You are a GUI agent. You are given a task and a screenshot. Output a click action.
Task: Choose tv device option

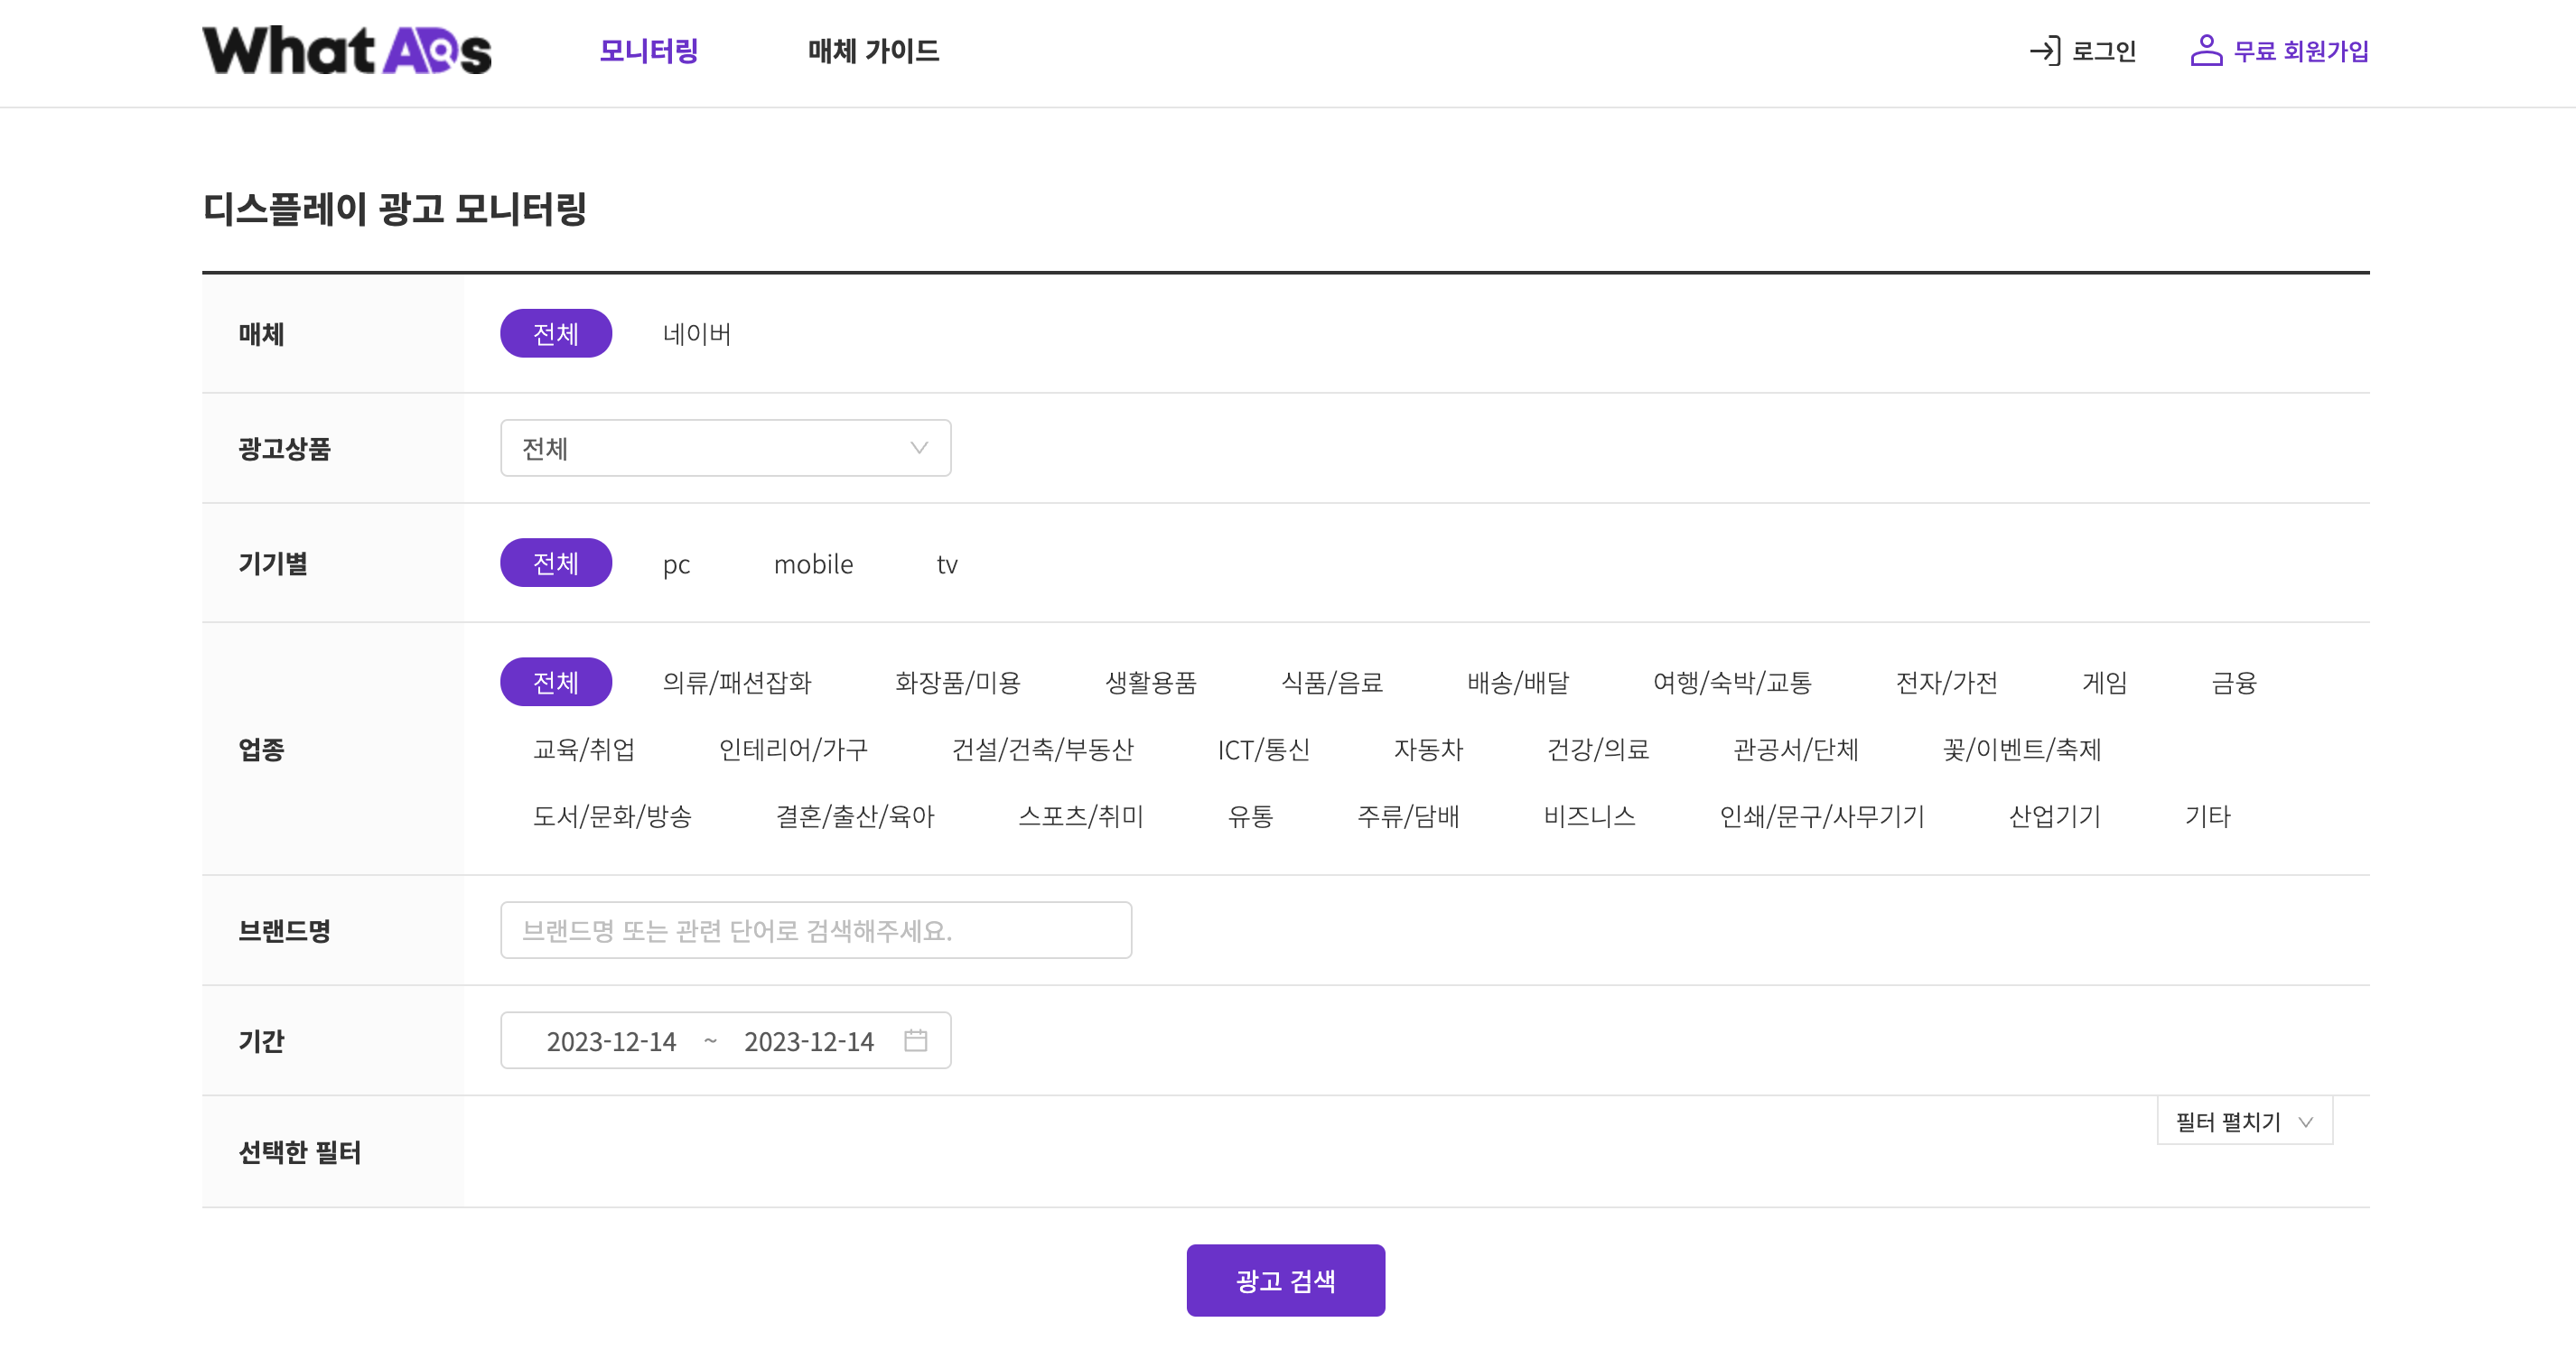(947, 564)
